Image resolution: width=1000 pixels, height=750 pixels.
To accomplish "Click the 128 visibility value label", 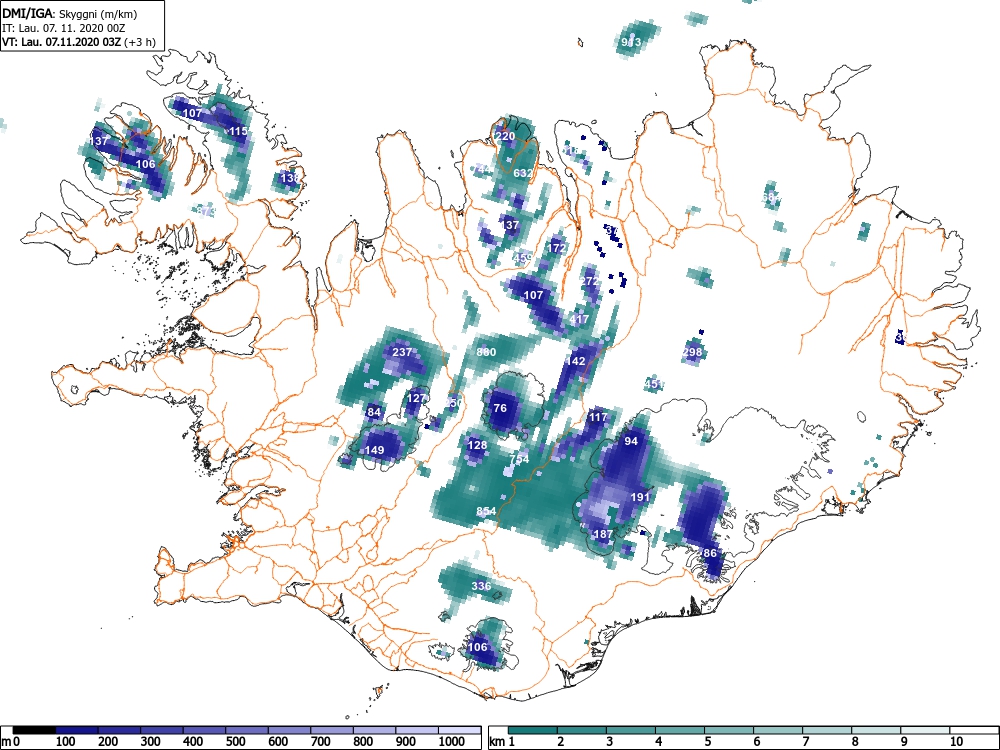I will click(x=477, y=445).
